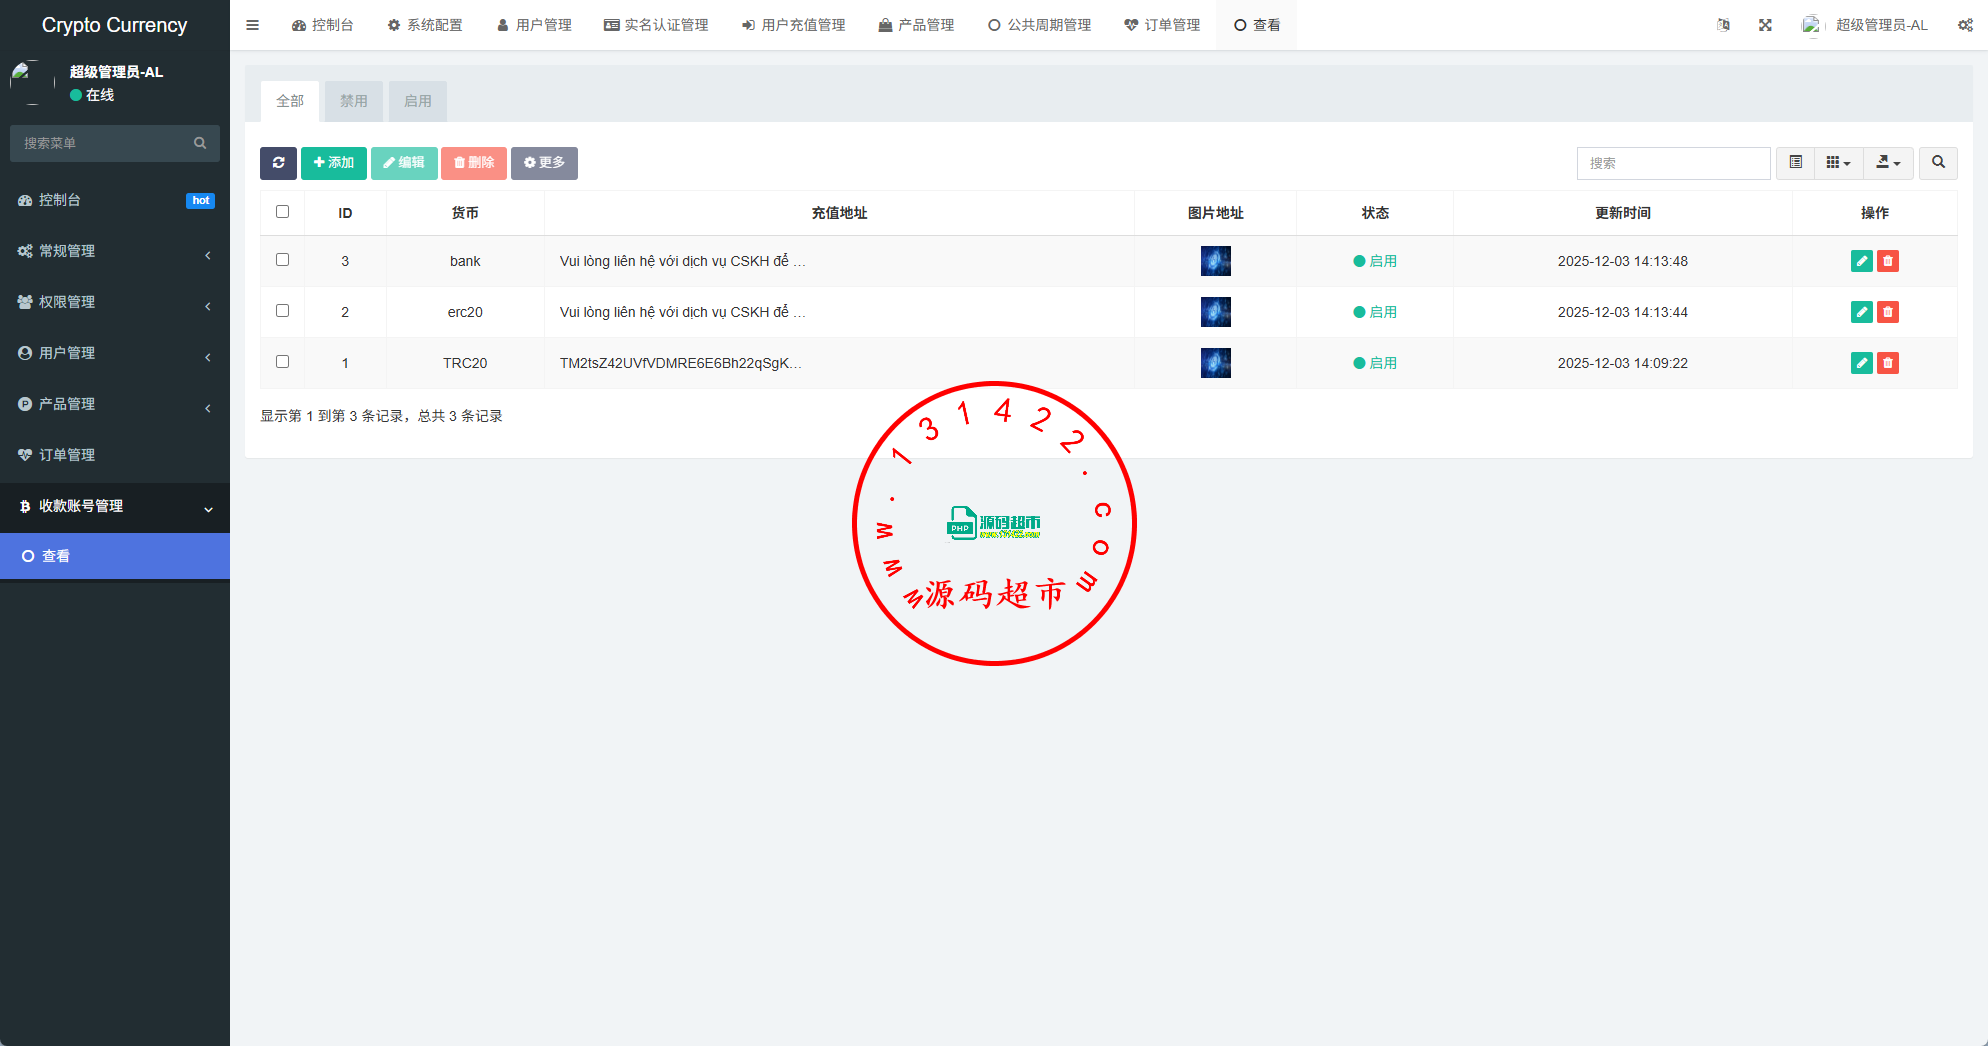1988x1046 pixels.
Task: Click the red delete icon for TRC20 row
Action: pyautogui.click(x=1888, y=363)
